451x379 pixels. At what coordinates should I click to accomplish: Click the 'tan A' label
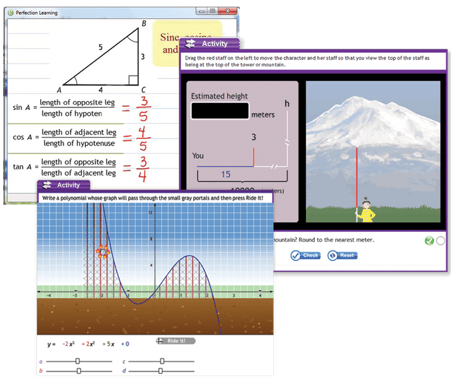coord(22,167)
